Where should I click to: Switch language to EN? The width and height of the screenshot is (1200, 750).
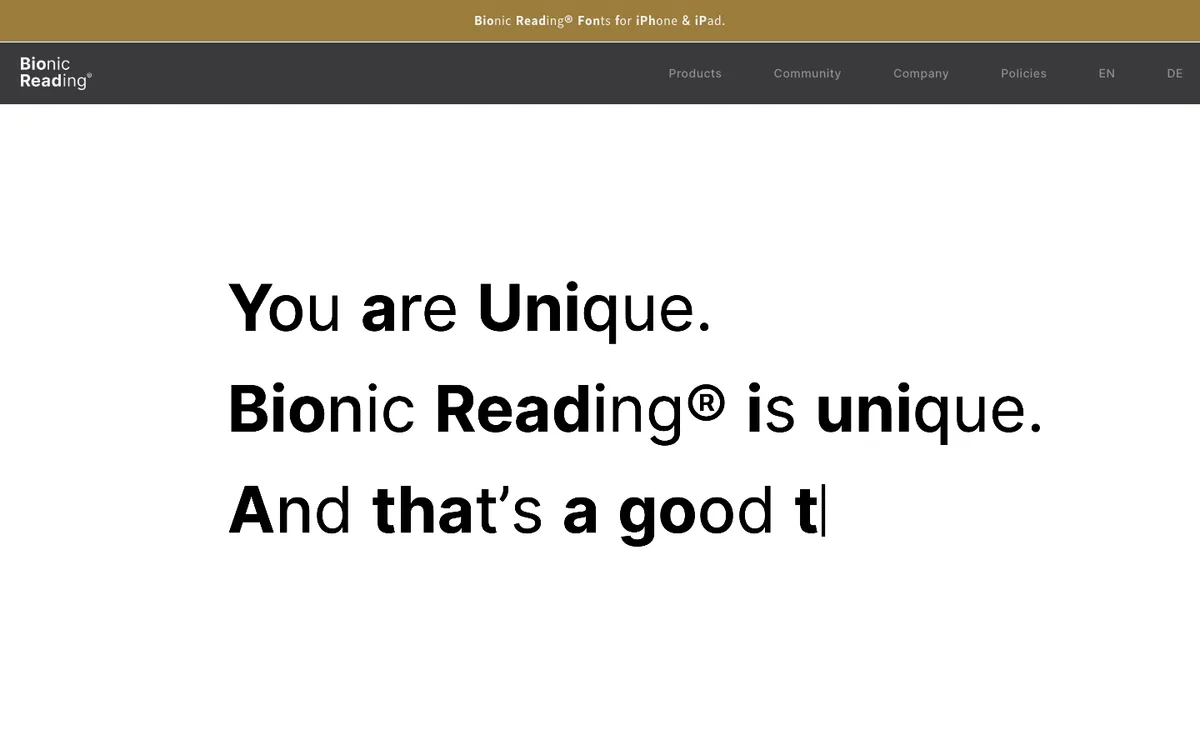click(x=1107, y=73)
